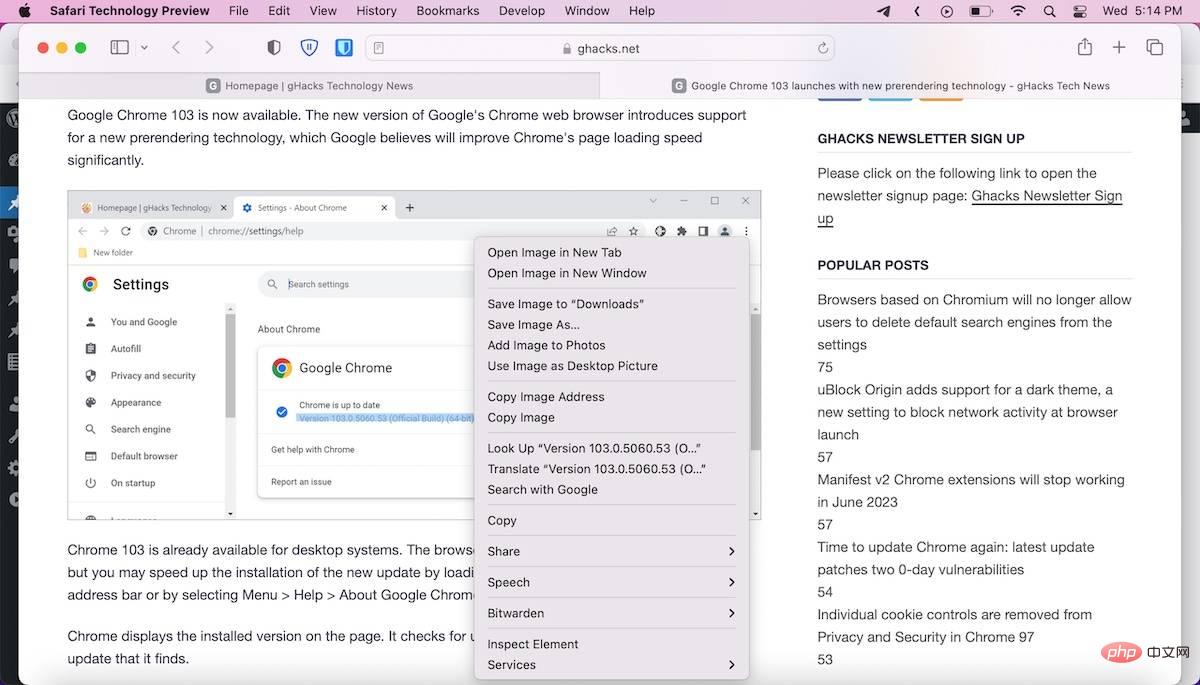The height and width of the screenshot is (685, 1200).
Task: Choose Open Image in New Tab
Action: [611, 252]
